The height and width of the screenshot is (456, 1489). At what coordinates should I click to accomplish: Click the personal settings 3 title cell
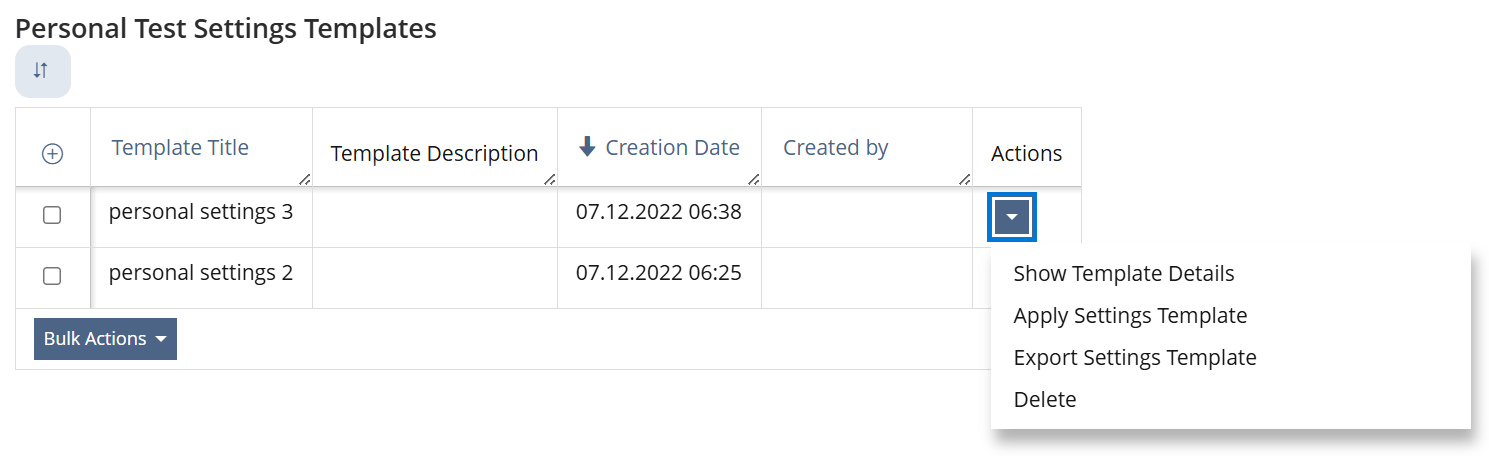coord(200,212)
